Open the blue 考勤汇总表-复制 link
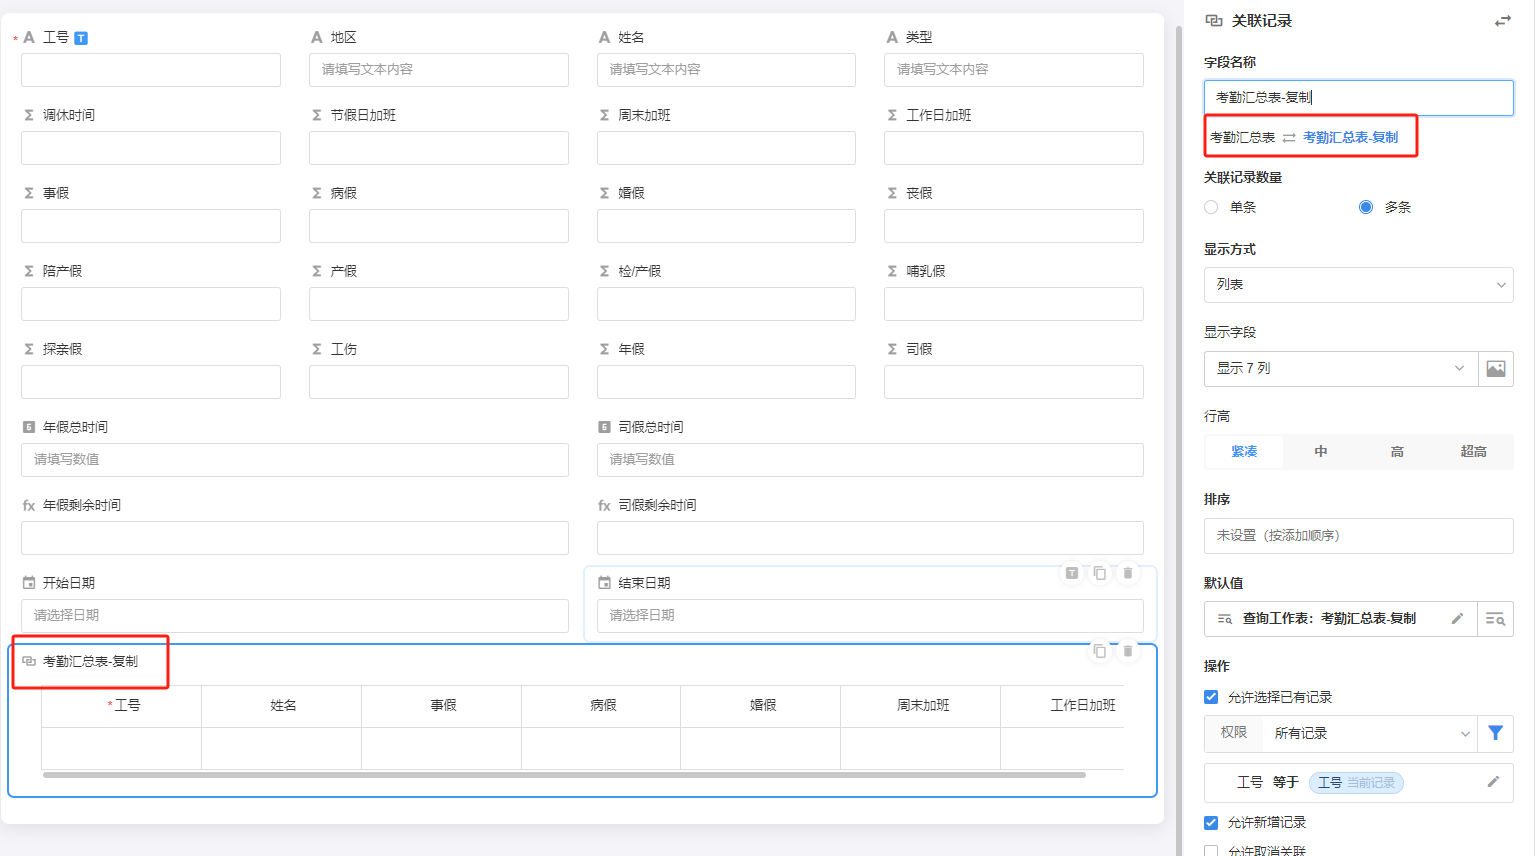 tap(1350, 138)
